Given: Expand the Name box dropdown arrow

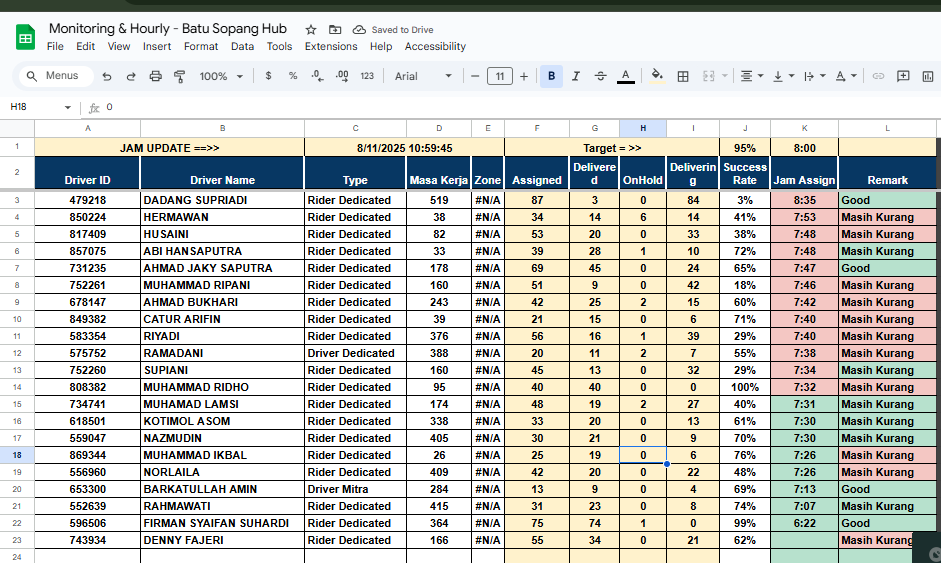Looking at the screenshot, I should pos(68,107).
